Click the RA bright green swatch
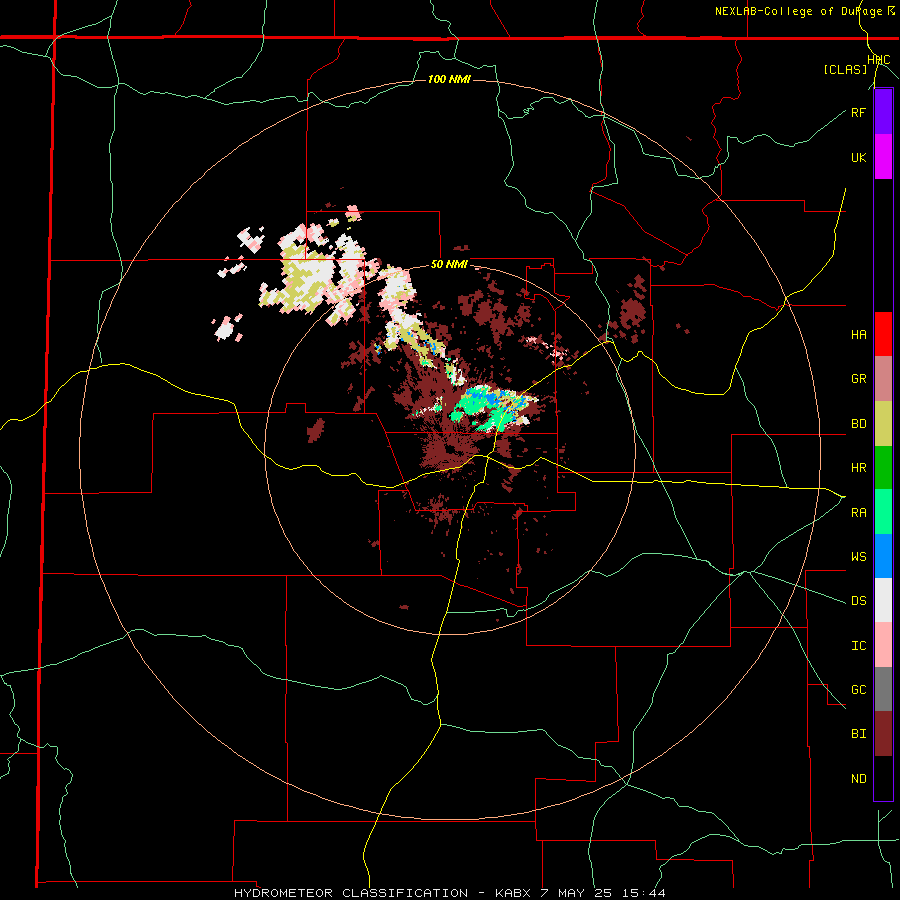This screenshot has width=900, height=900. (883, 512)
